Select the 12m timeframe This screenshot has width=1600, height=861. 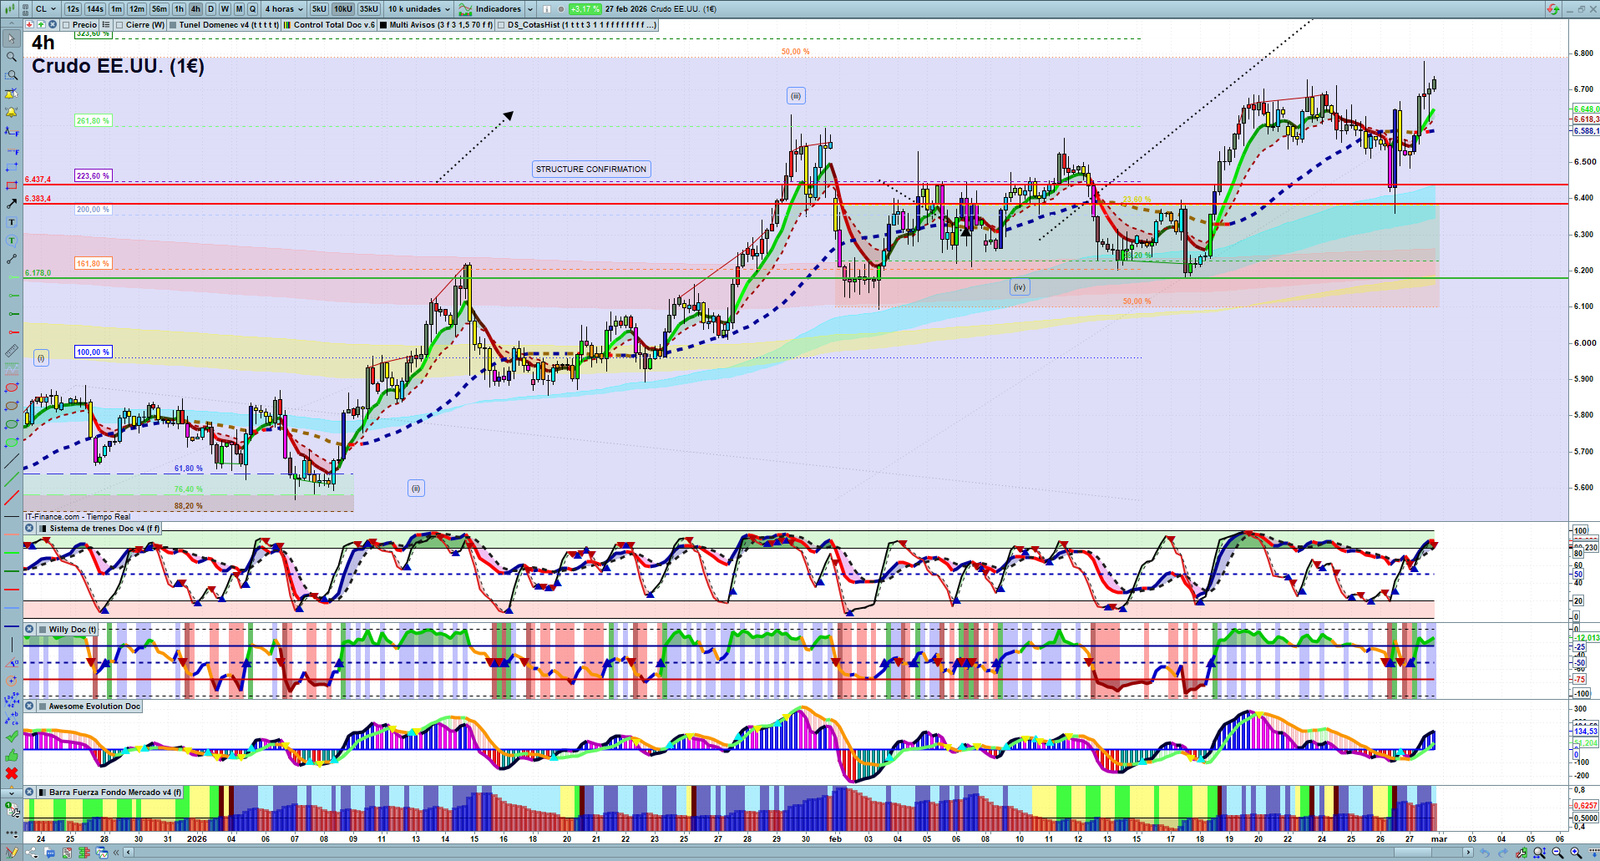[137, 9]
